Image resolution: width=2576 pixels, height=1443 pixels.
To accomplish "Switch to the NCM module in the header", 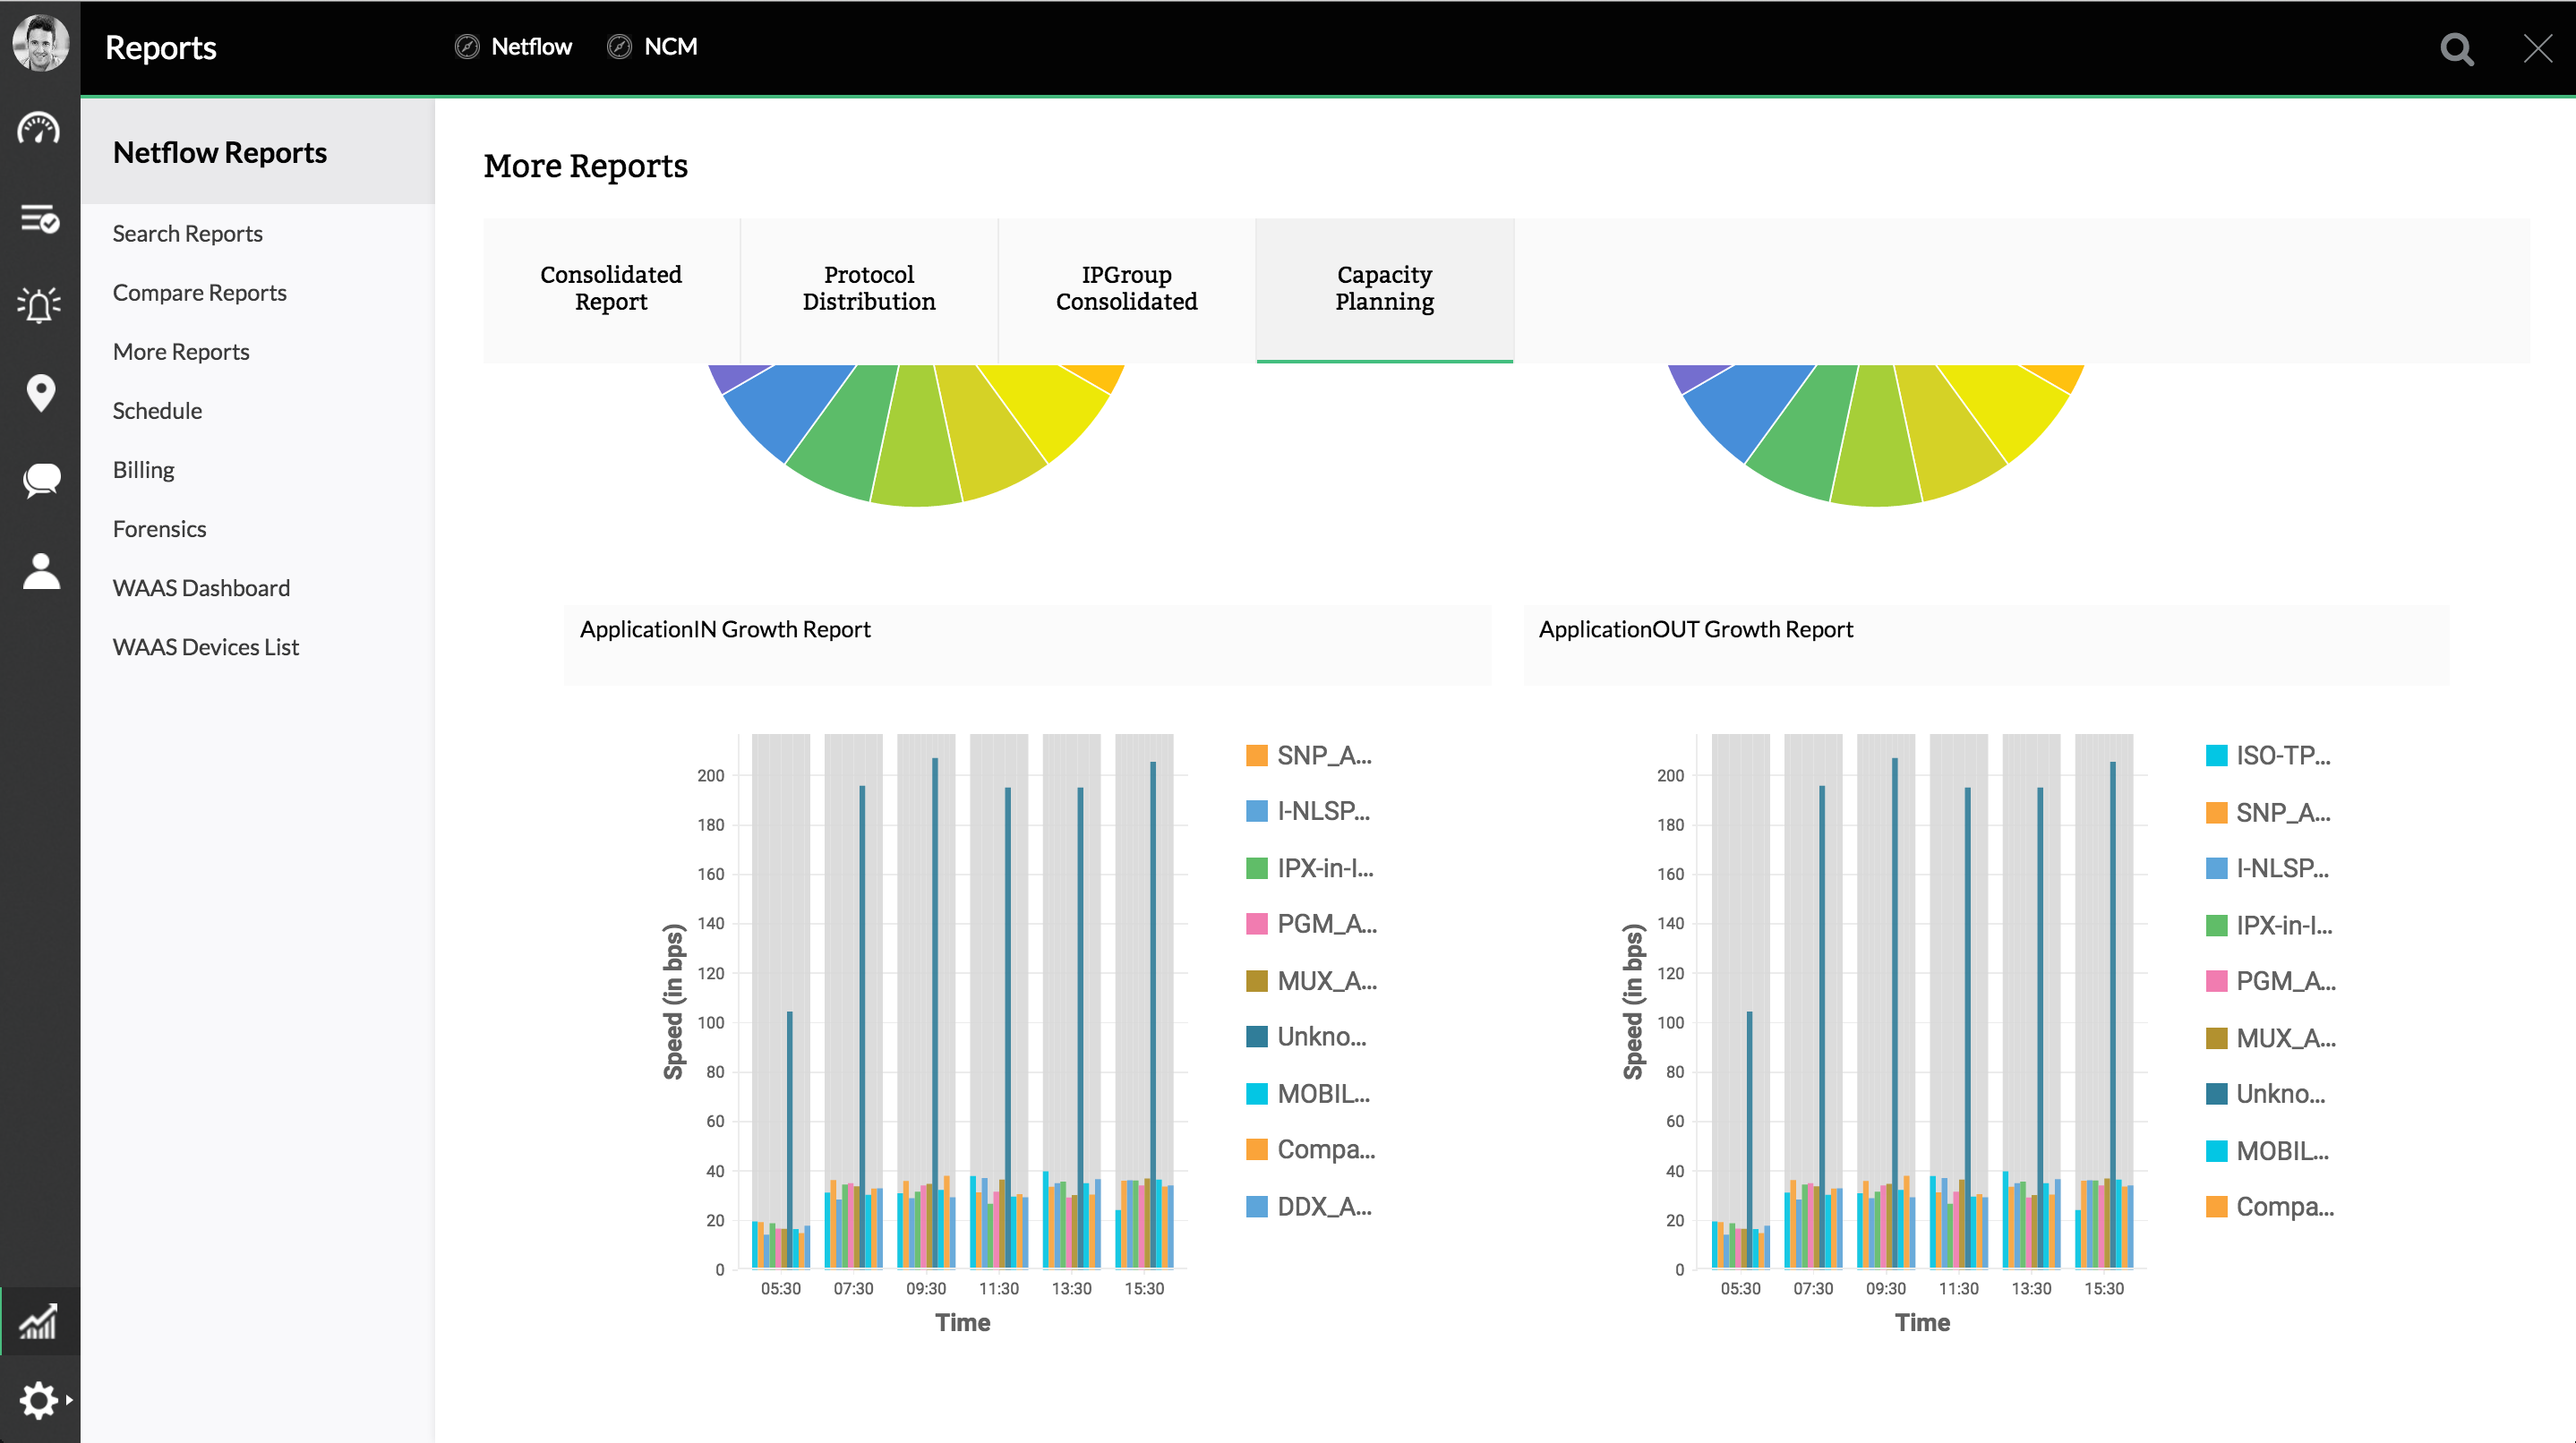I will [x=669, y=47].
